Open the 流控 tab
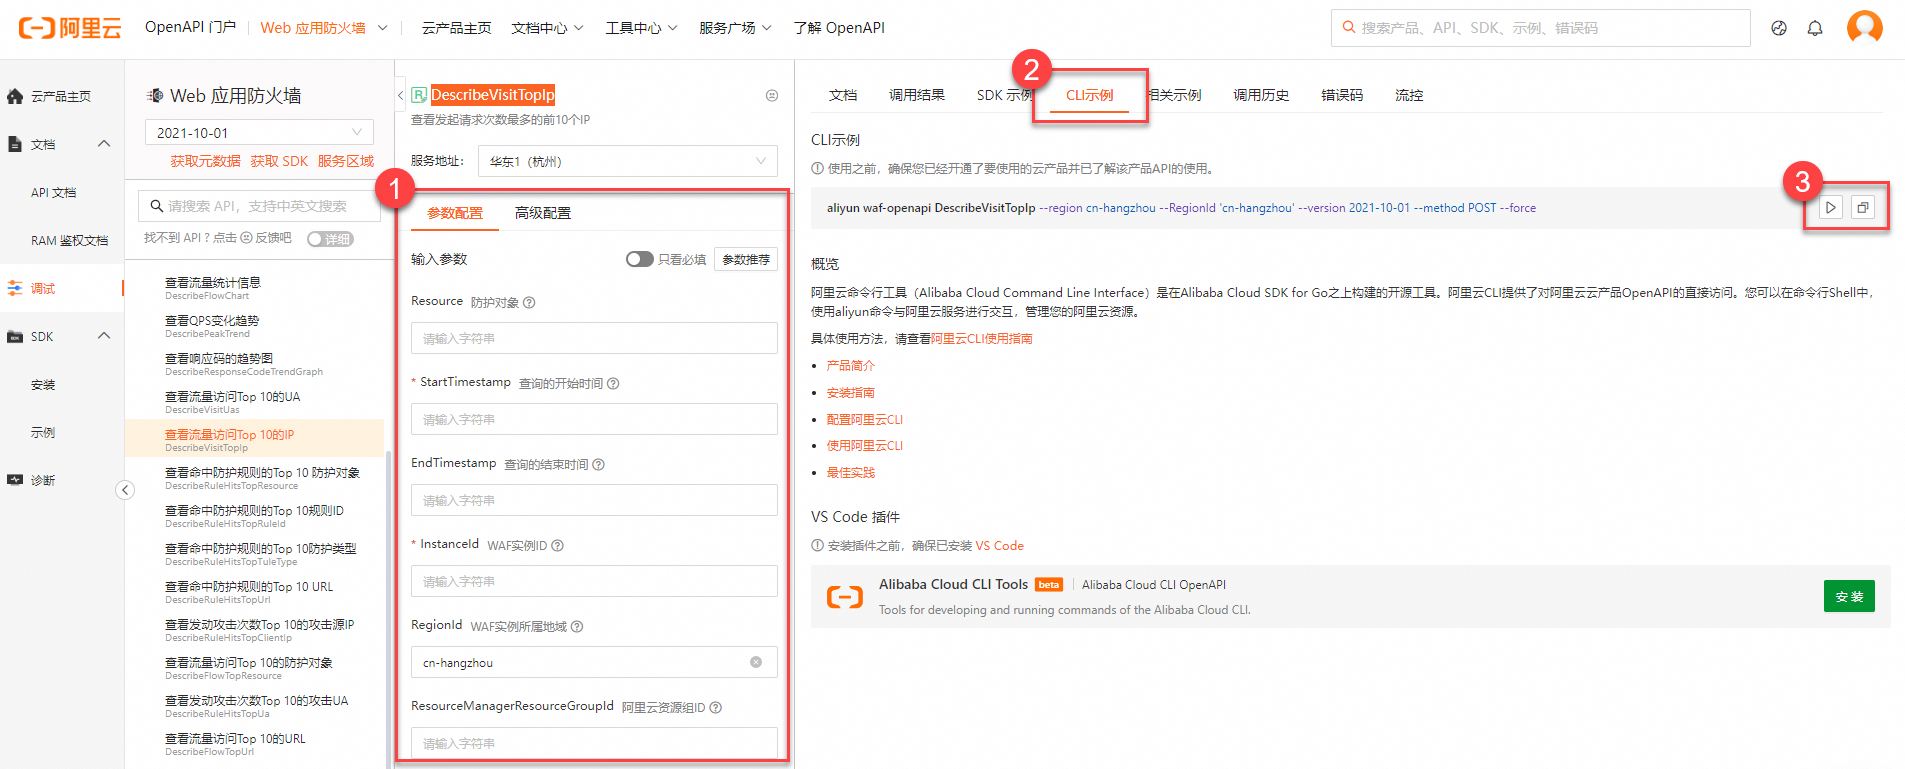The image size is (1905, 769). 1409,95
